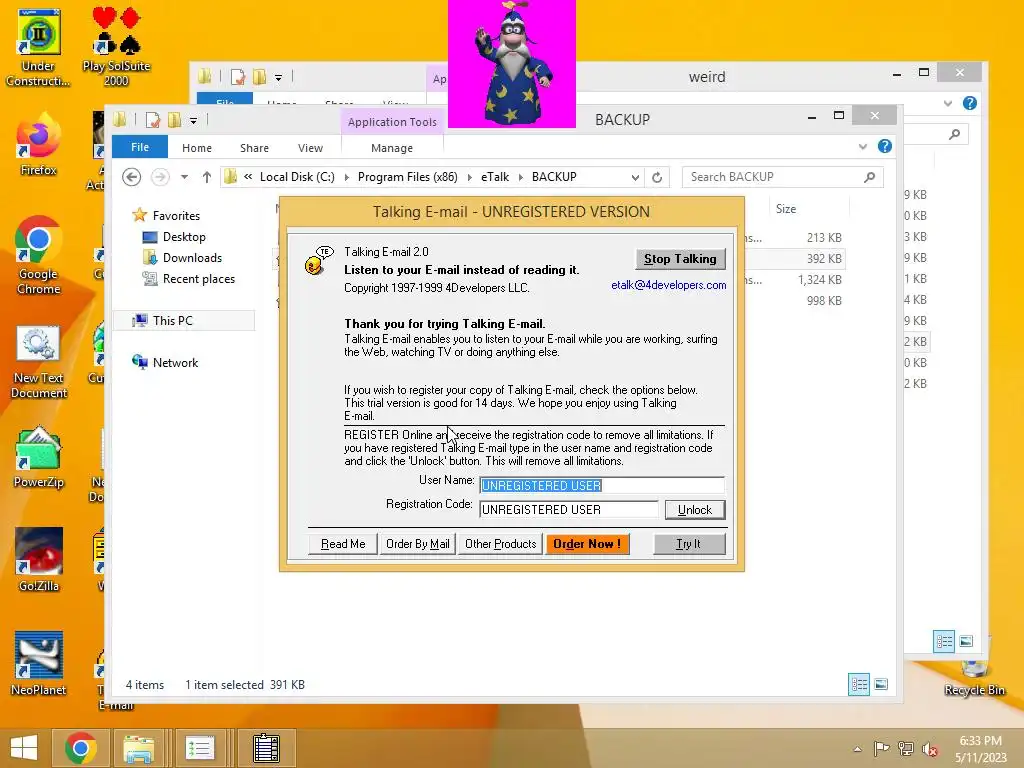Focus the Registration Code input field

coord(568,509)
